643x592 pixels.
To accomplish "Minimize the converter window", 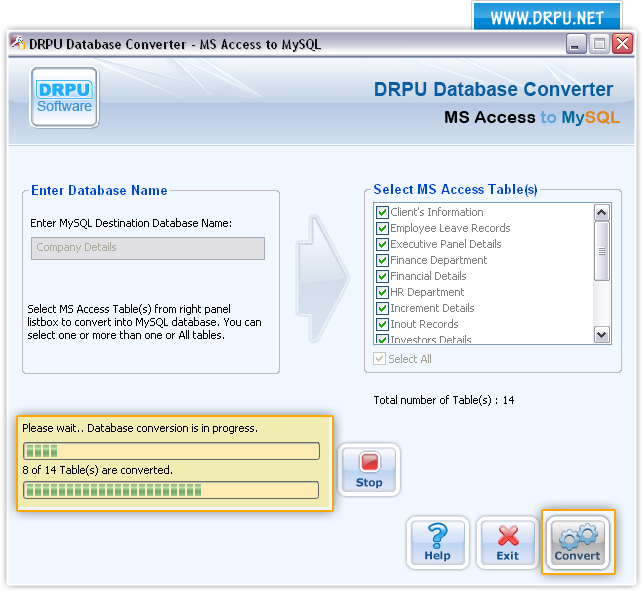I will [576, 44].
